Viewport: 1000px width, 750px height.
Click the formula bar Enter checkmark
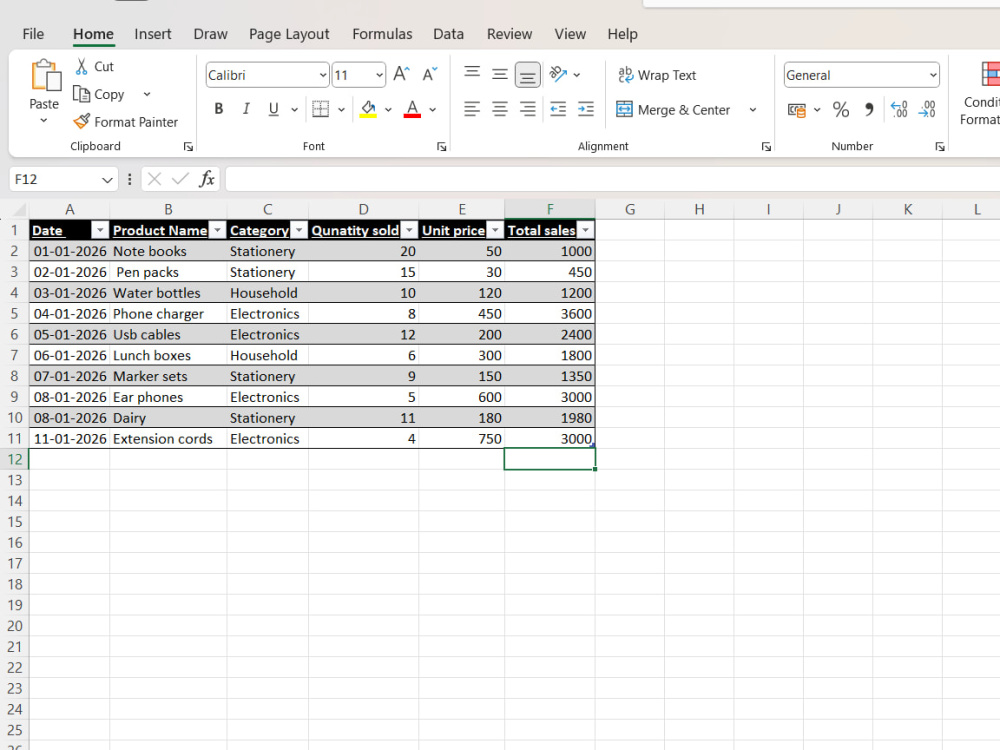tap(180, 179)
